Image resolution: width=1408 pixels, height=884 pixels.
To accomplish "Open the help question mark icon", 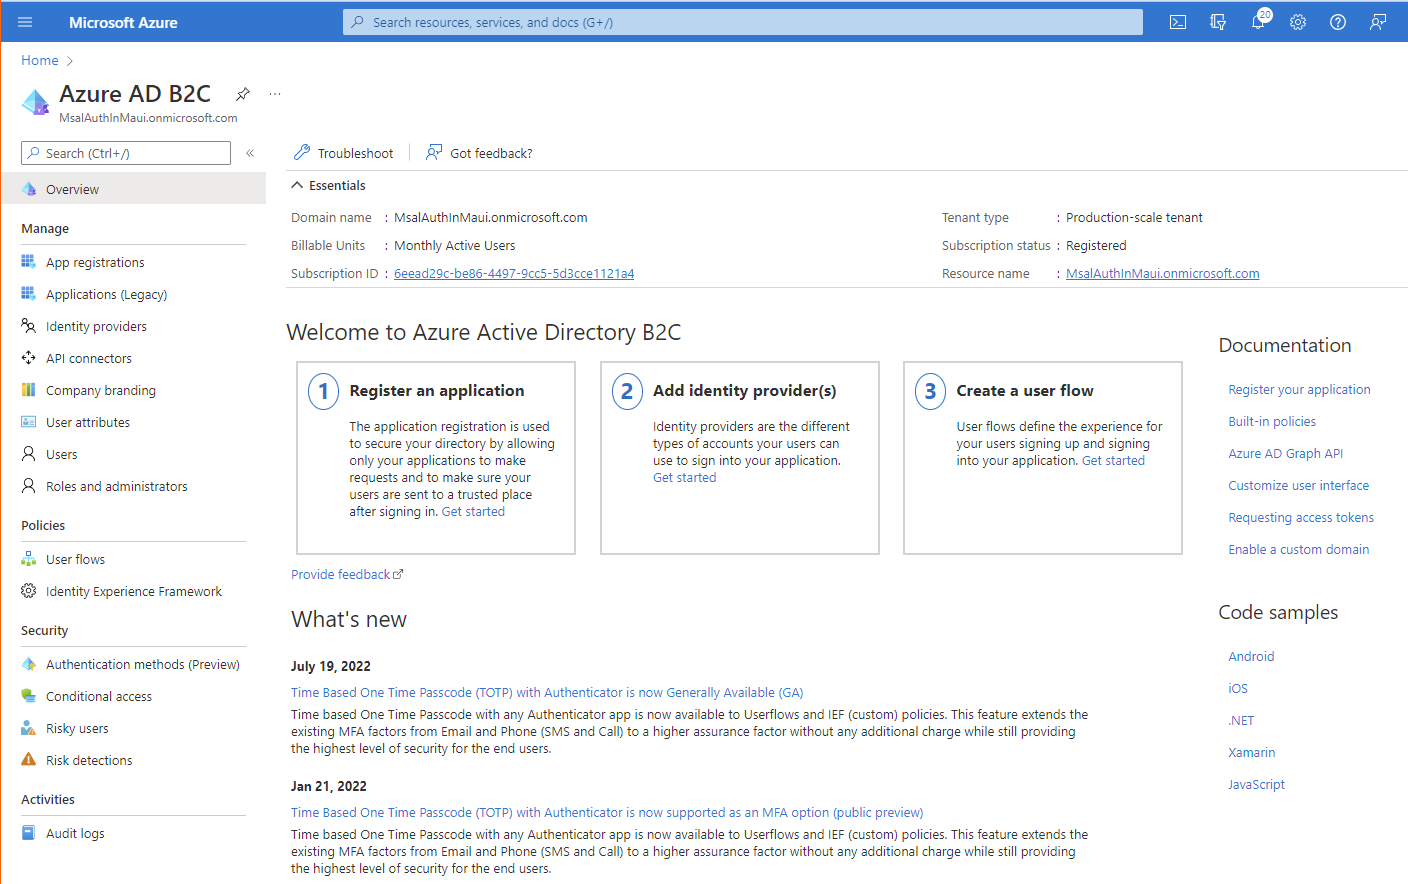I will [x=1338, y=22].
